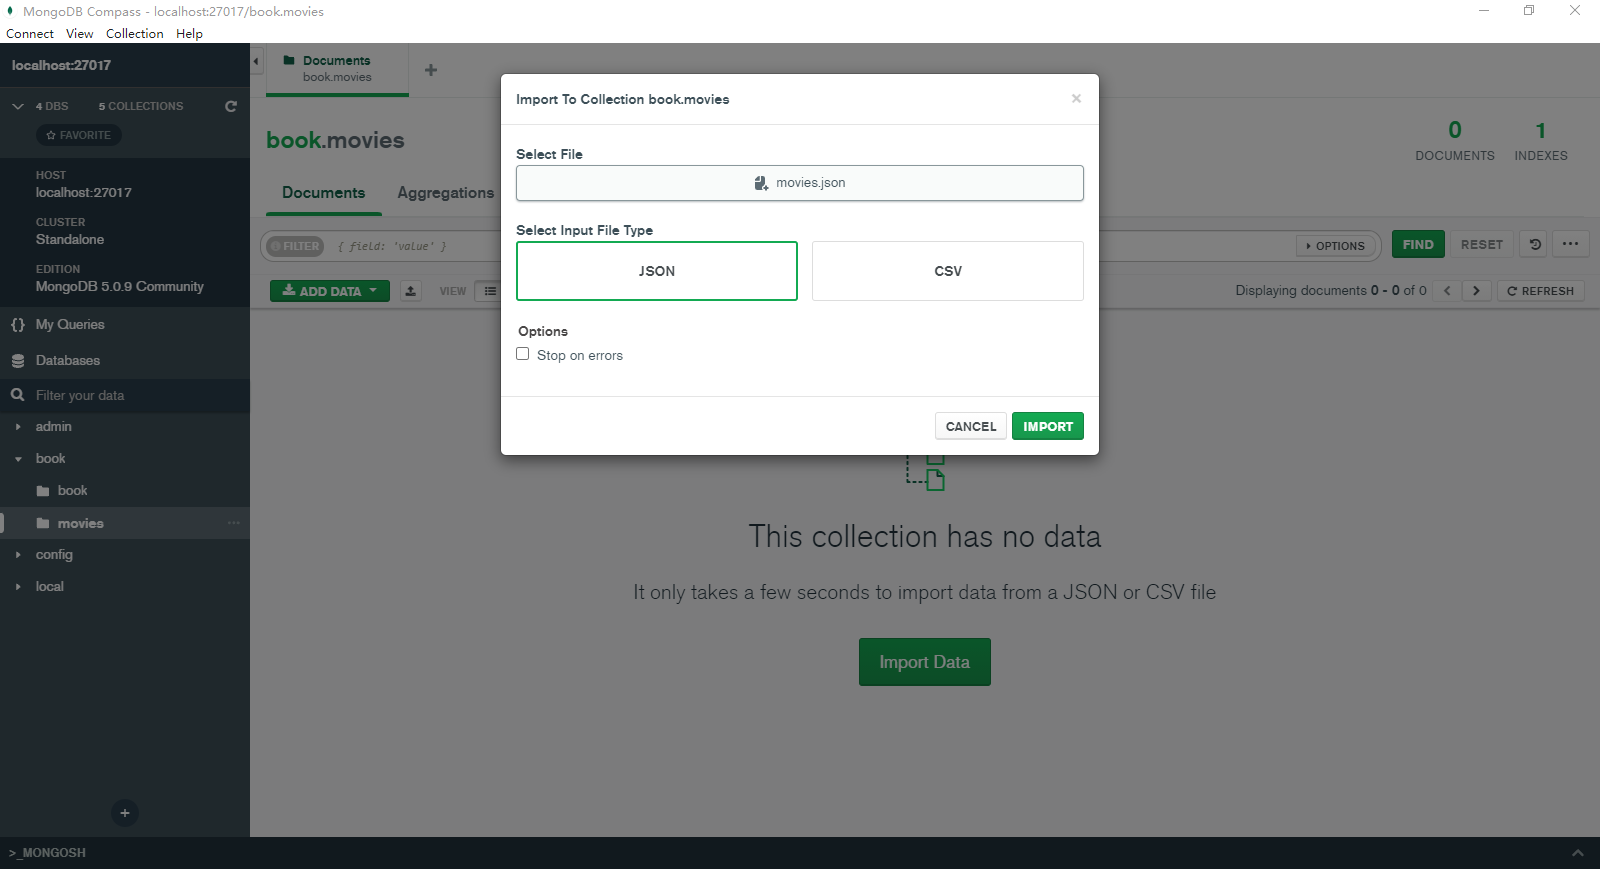Viewport: 1600px width, 869px height.
Task: Open the query history clock icon
Action: pos(1535,245)
